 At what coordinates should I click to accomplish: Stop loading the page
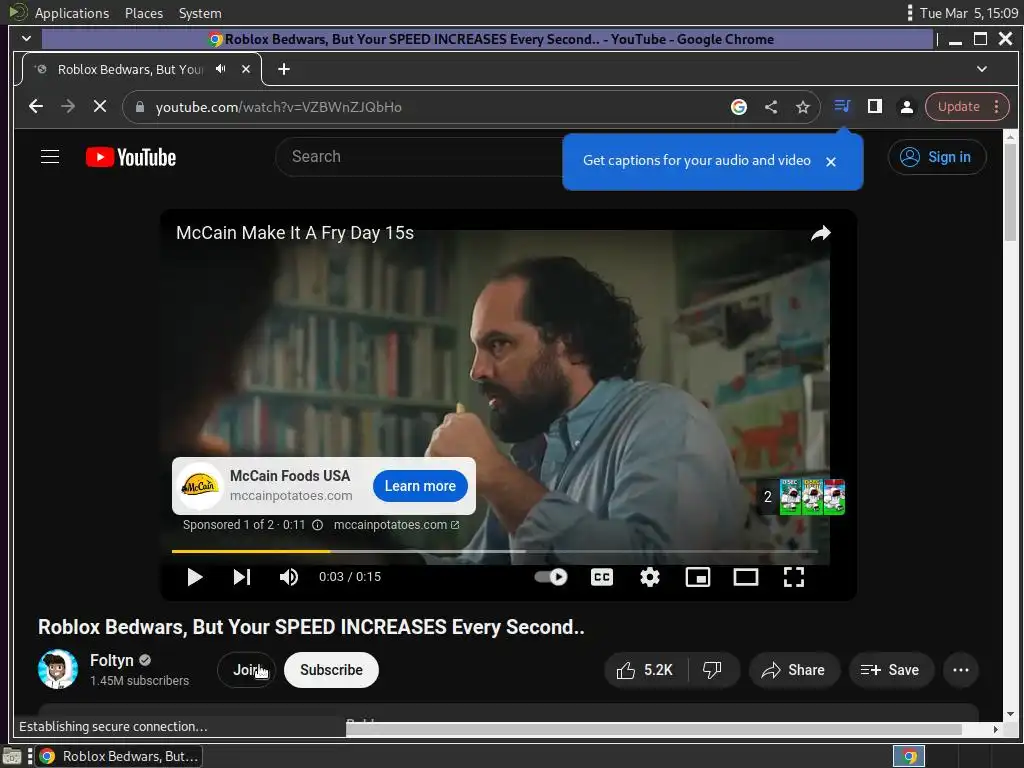(100, 106)
